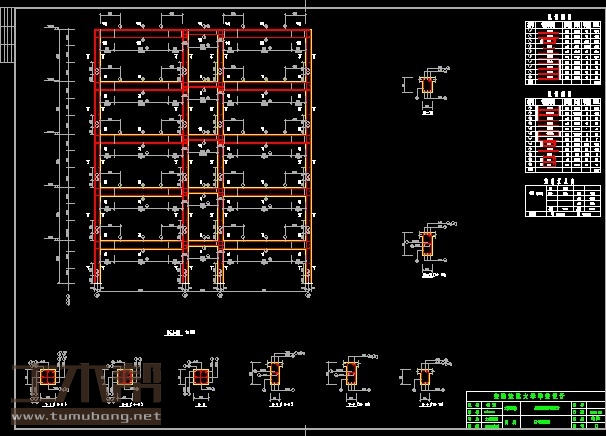
Task: Select the upper beam cross-section detail
Action: click(427, 88)
